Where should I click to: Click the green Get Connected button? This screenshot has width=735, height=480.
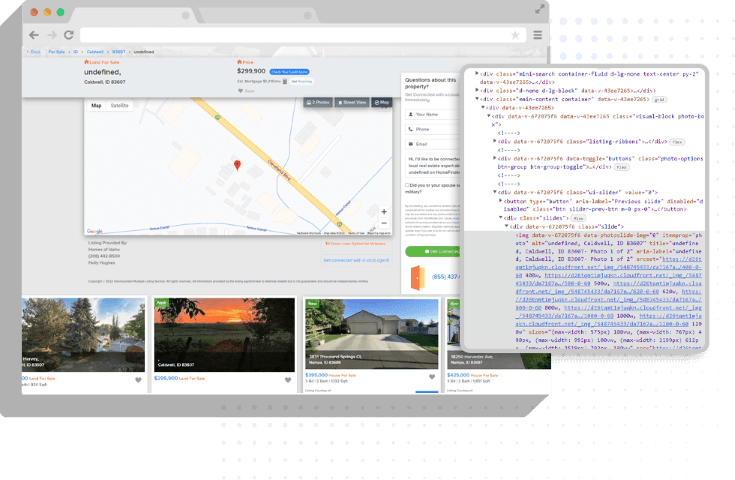tap(433, 251)
